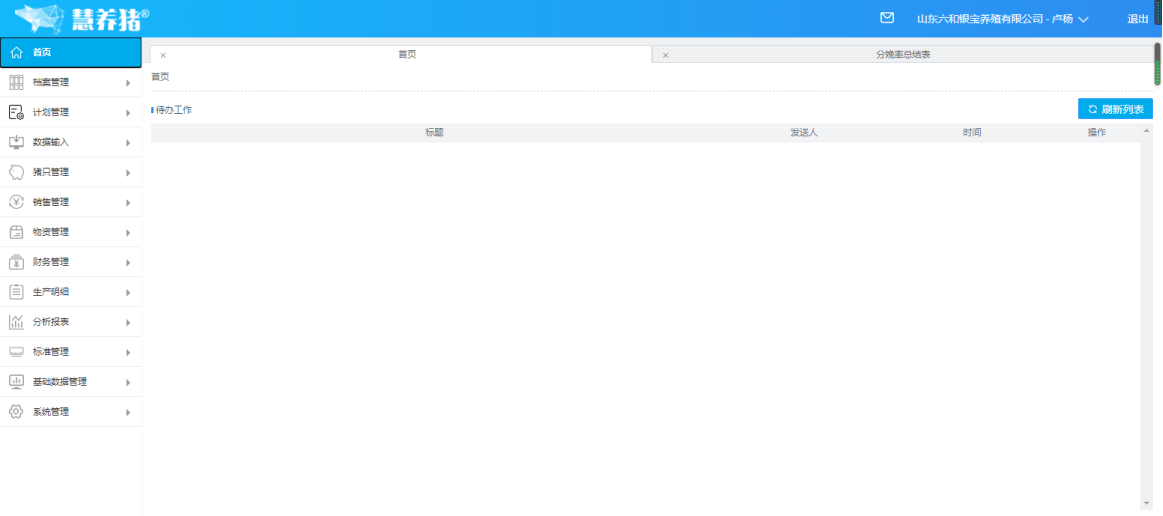Image resolution: width=1163 pixels, height=516 pixels.
Task: Expand the 数据输入 arrow
Action: click(128, 143)
